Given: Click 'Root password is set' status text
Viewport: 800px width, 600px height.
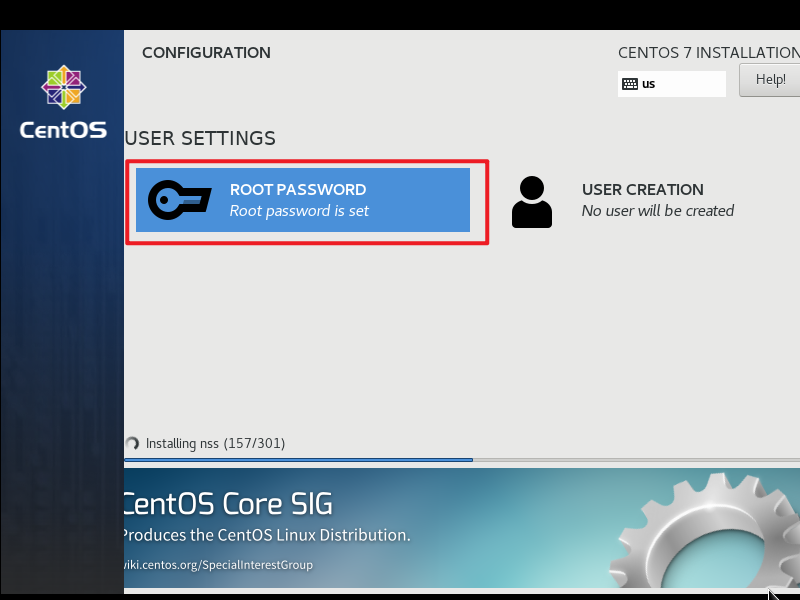Looking at the screenshot, I should pos(299,211).
